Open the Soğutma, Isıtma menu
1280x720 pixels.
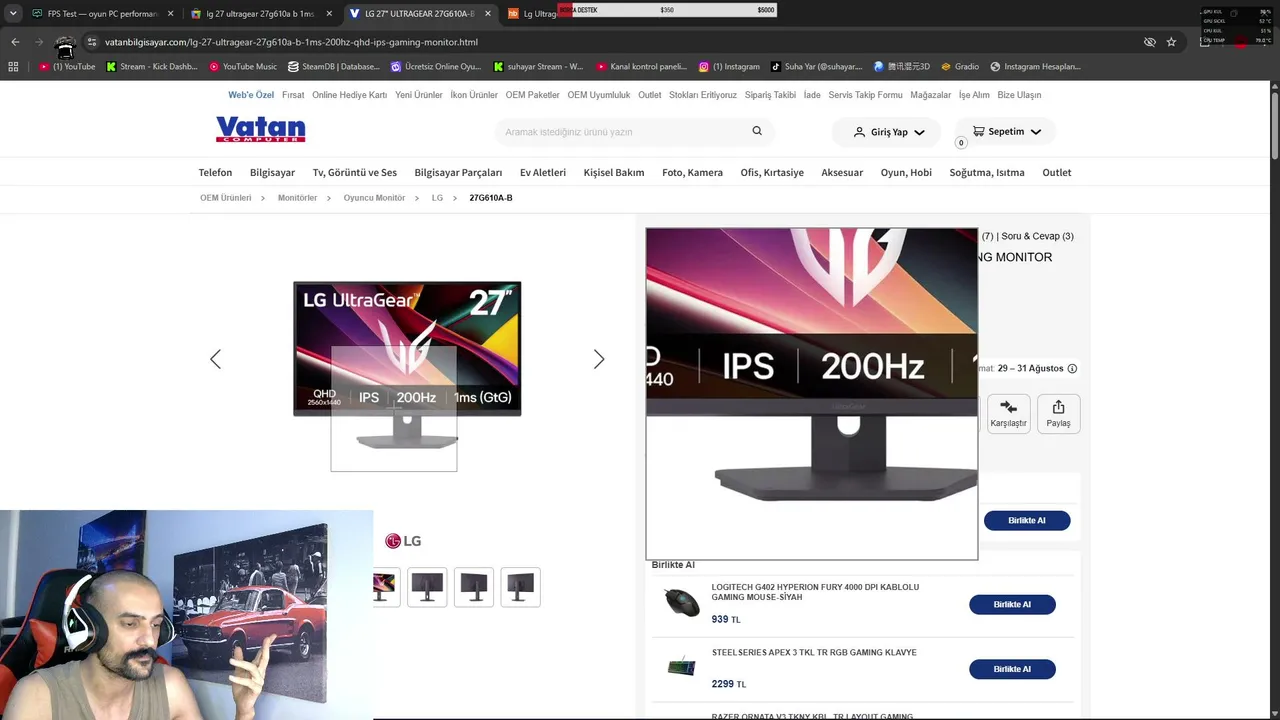(987, 172)
